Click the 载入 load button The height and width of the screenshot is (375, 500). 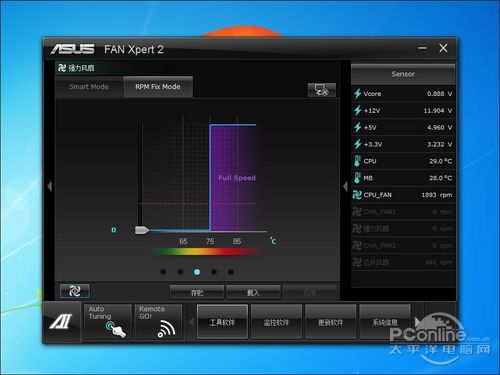click(x=253, y=292)
